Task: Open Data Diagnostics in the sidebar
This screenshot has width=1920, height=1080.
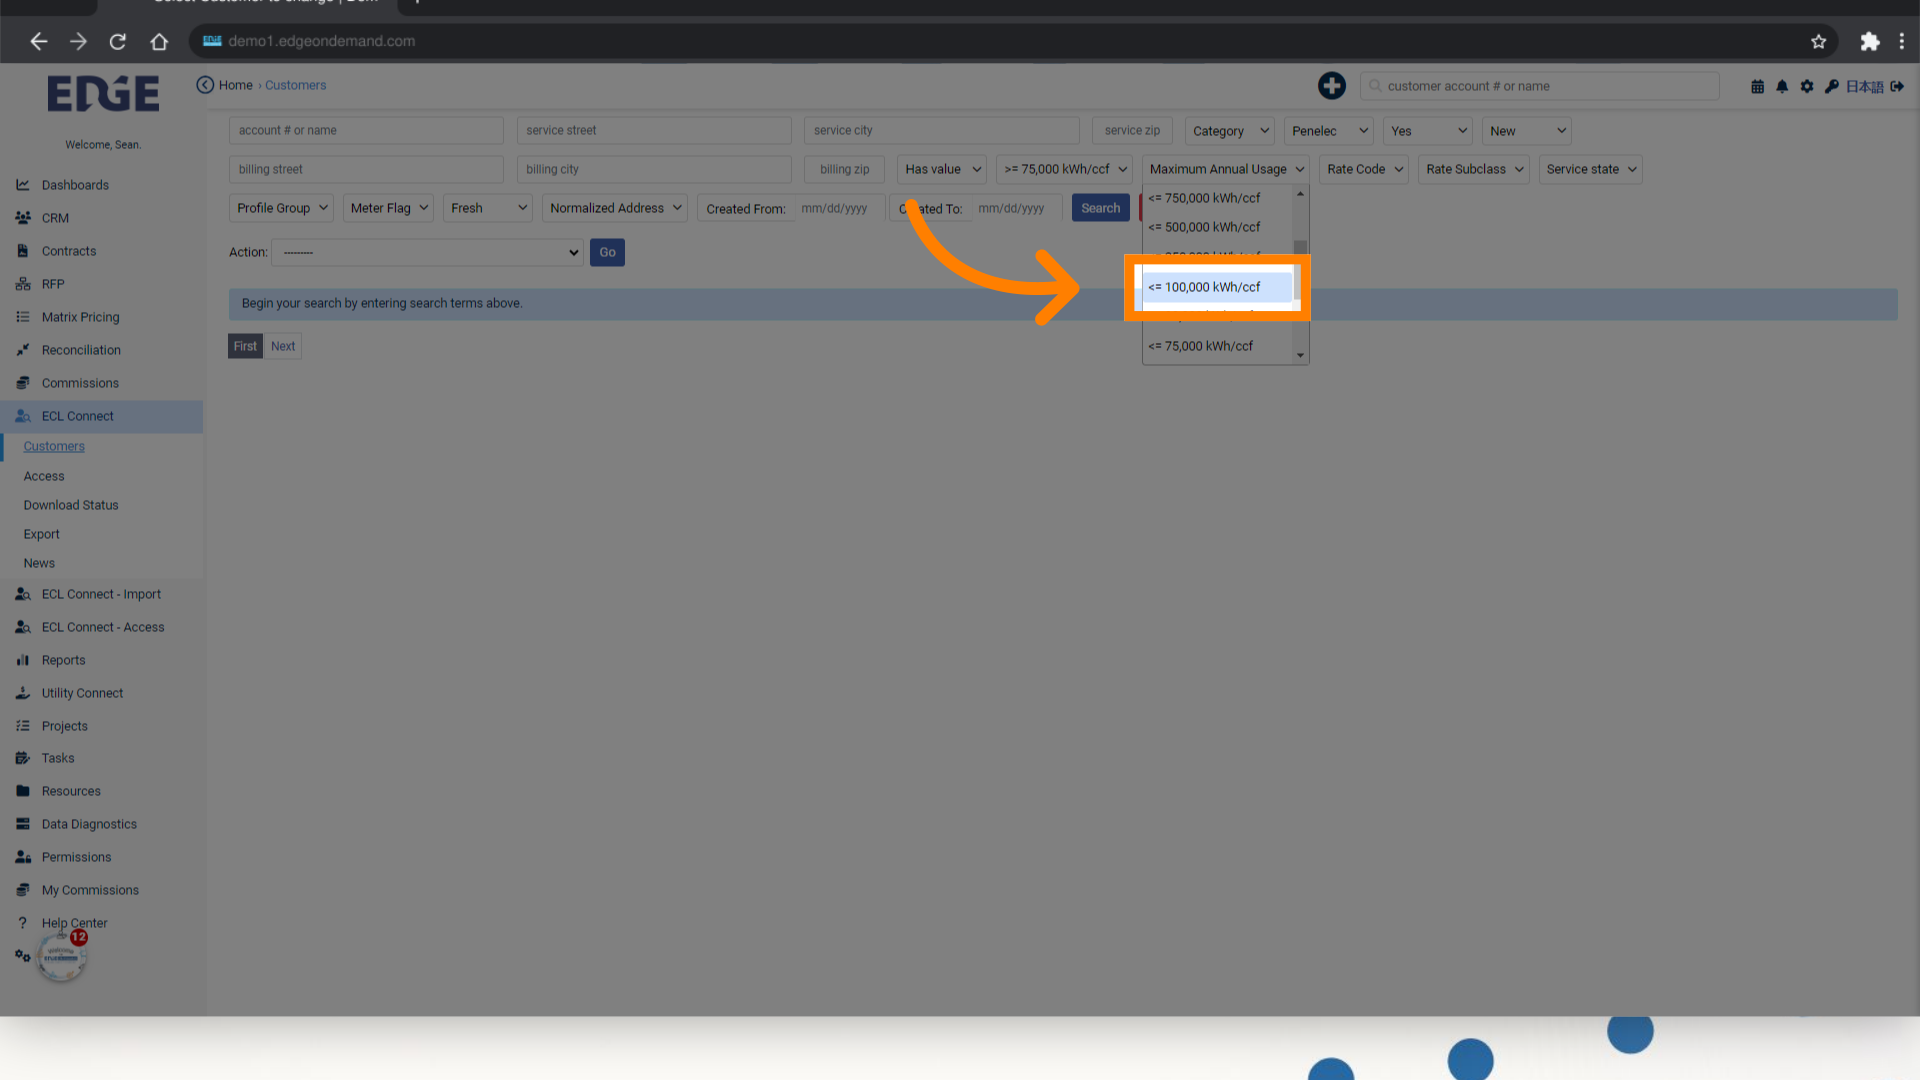Action: (89, 824)
